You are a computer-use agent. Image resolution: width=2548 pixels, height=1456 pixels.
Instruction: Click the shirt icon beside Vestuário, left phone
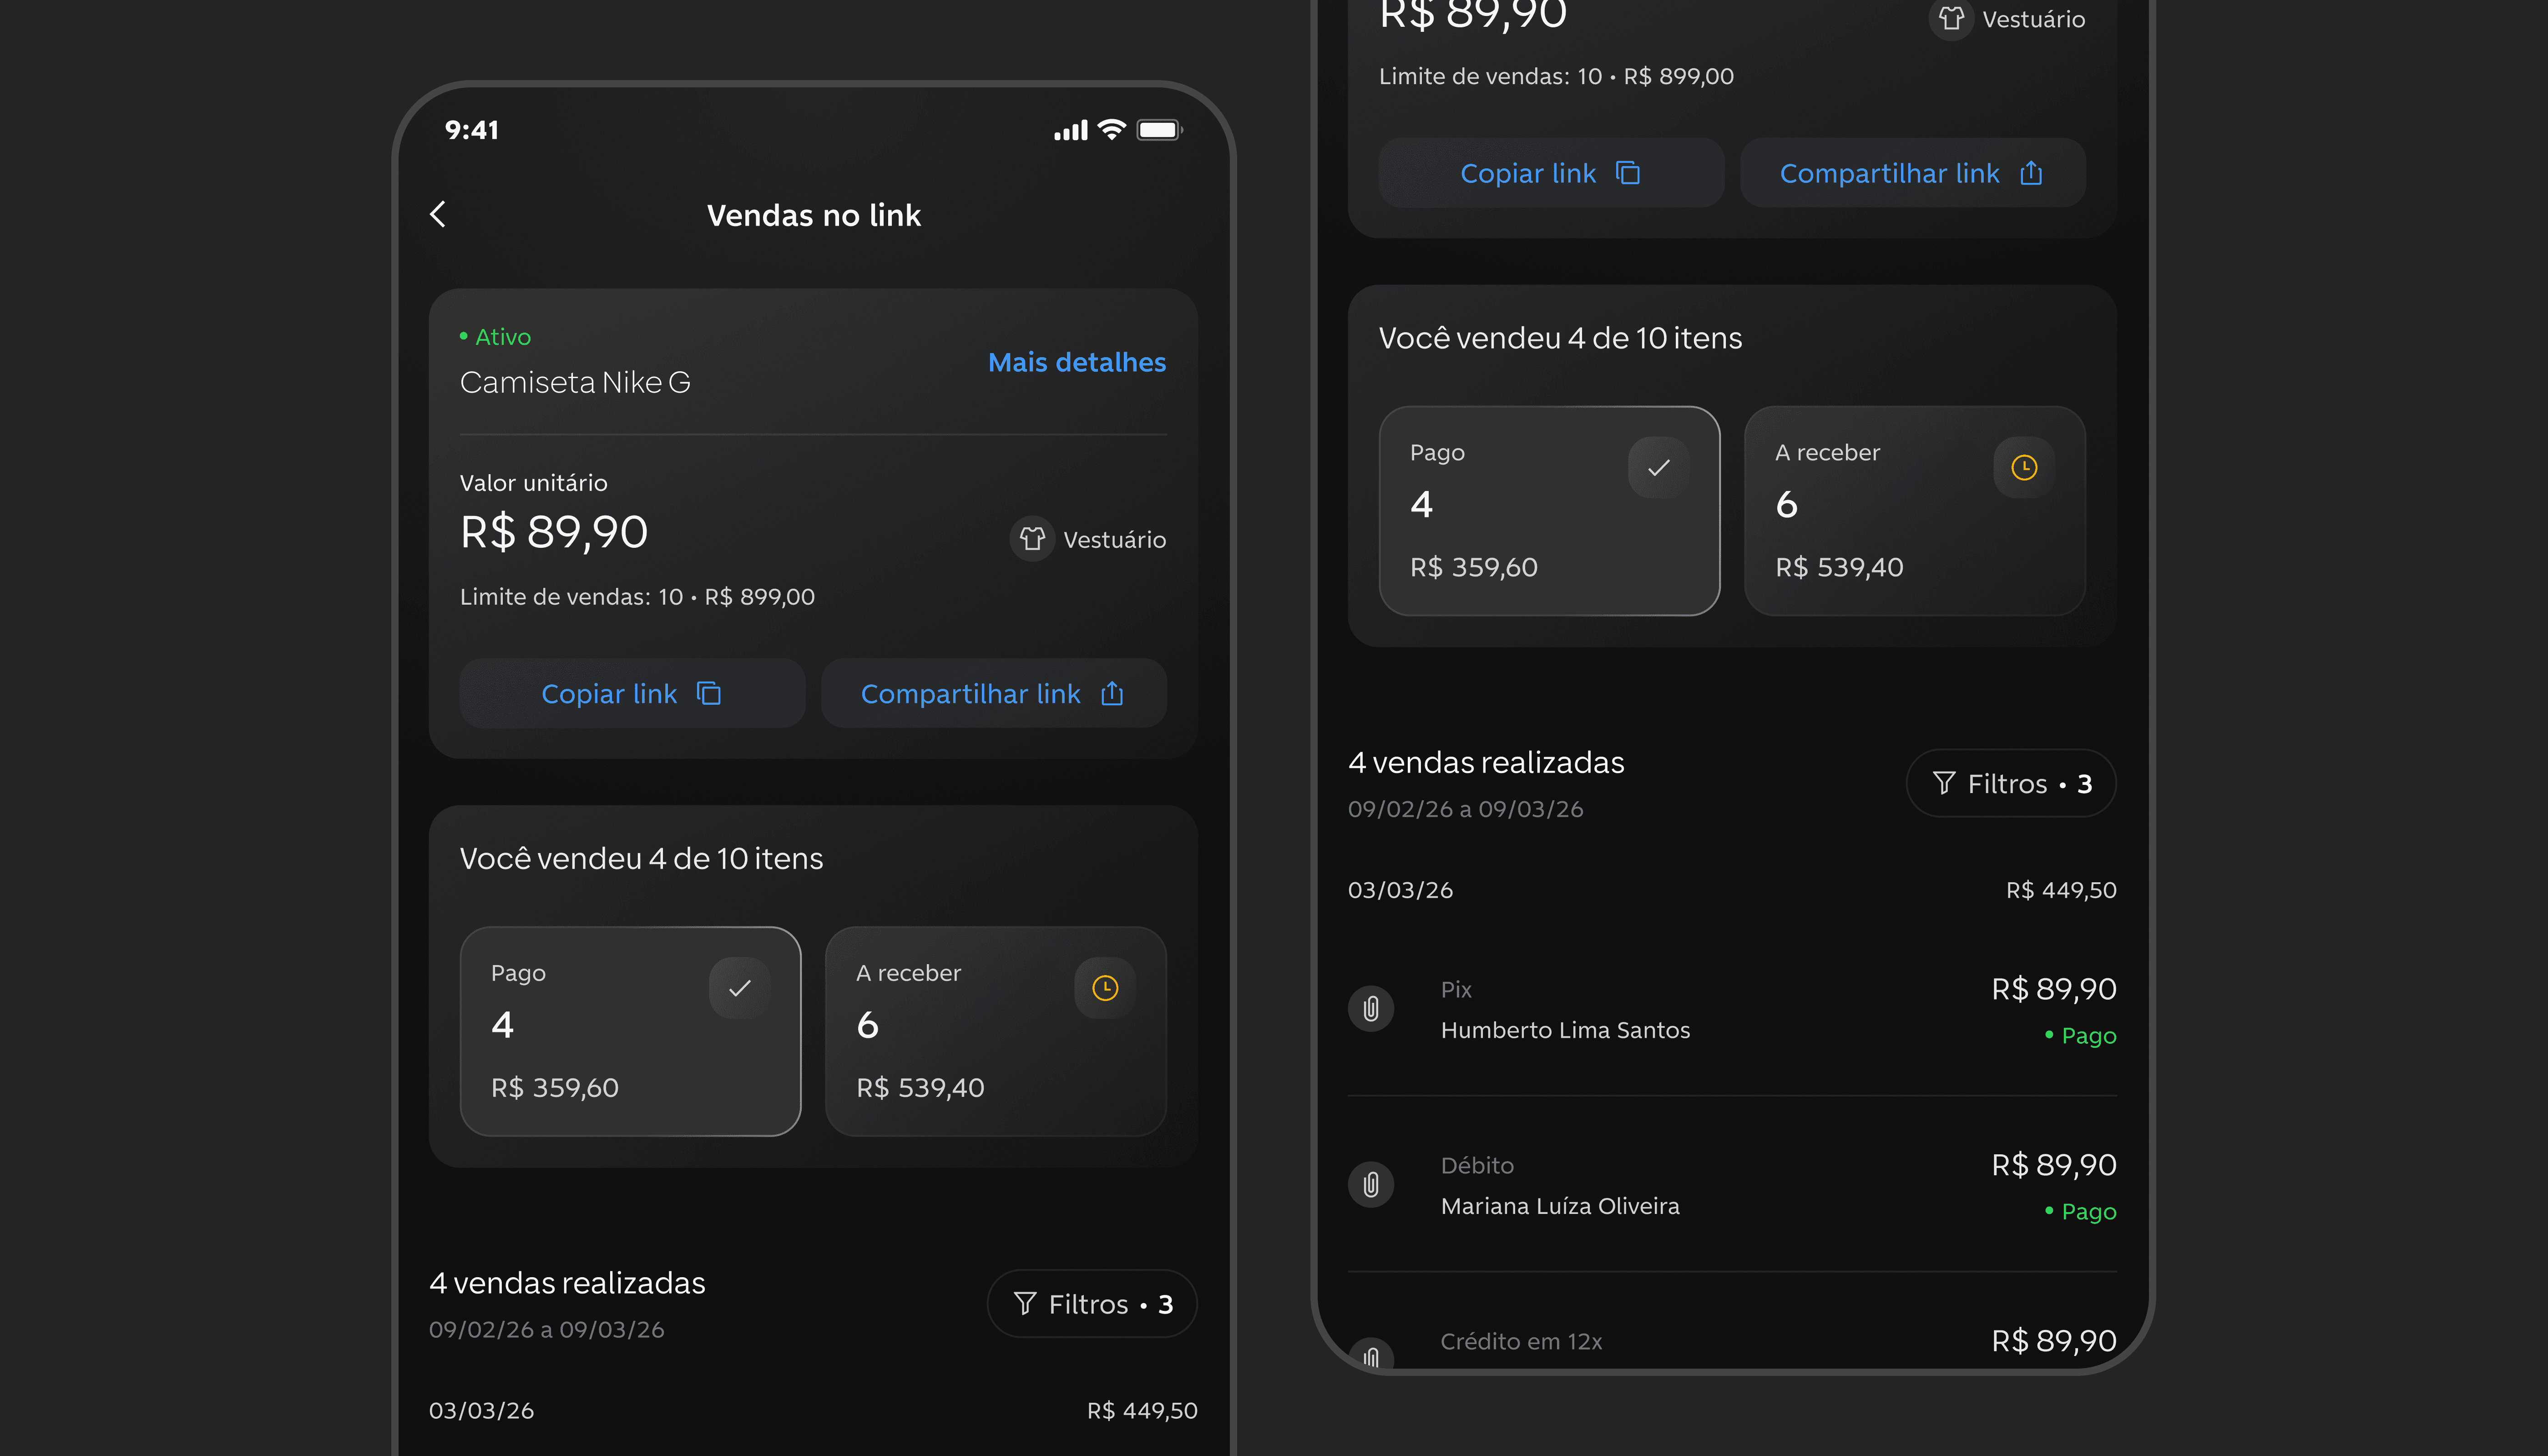click(x=1032, y=539)
